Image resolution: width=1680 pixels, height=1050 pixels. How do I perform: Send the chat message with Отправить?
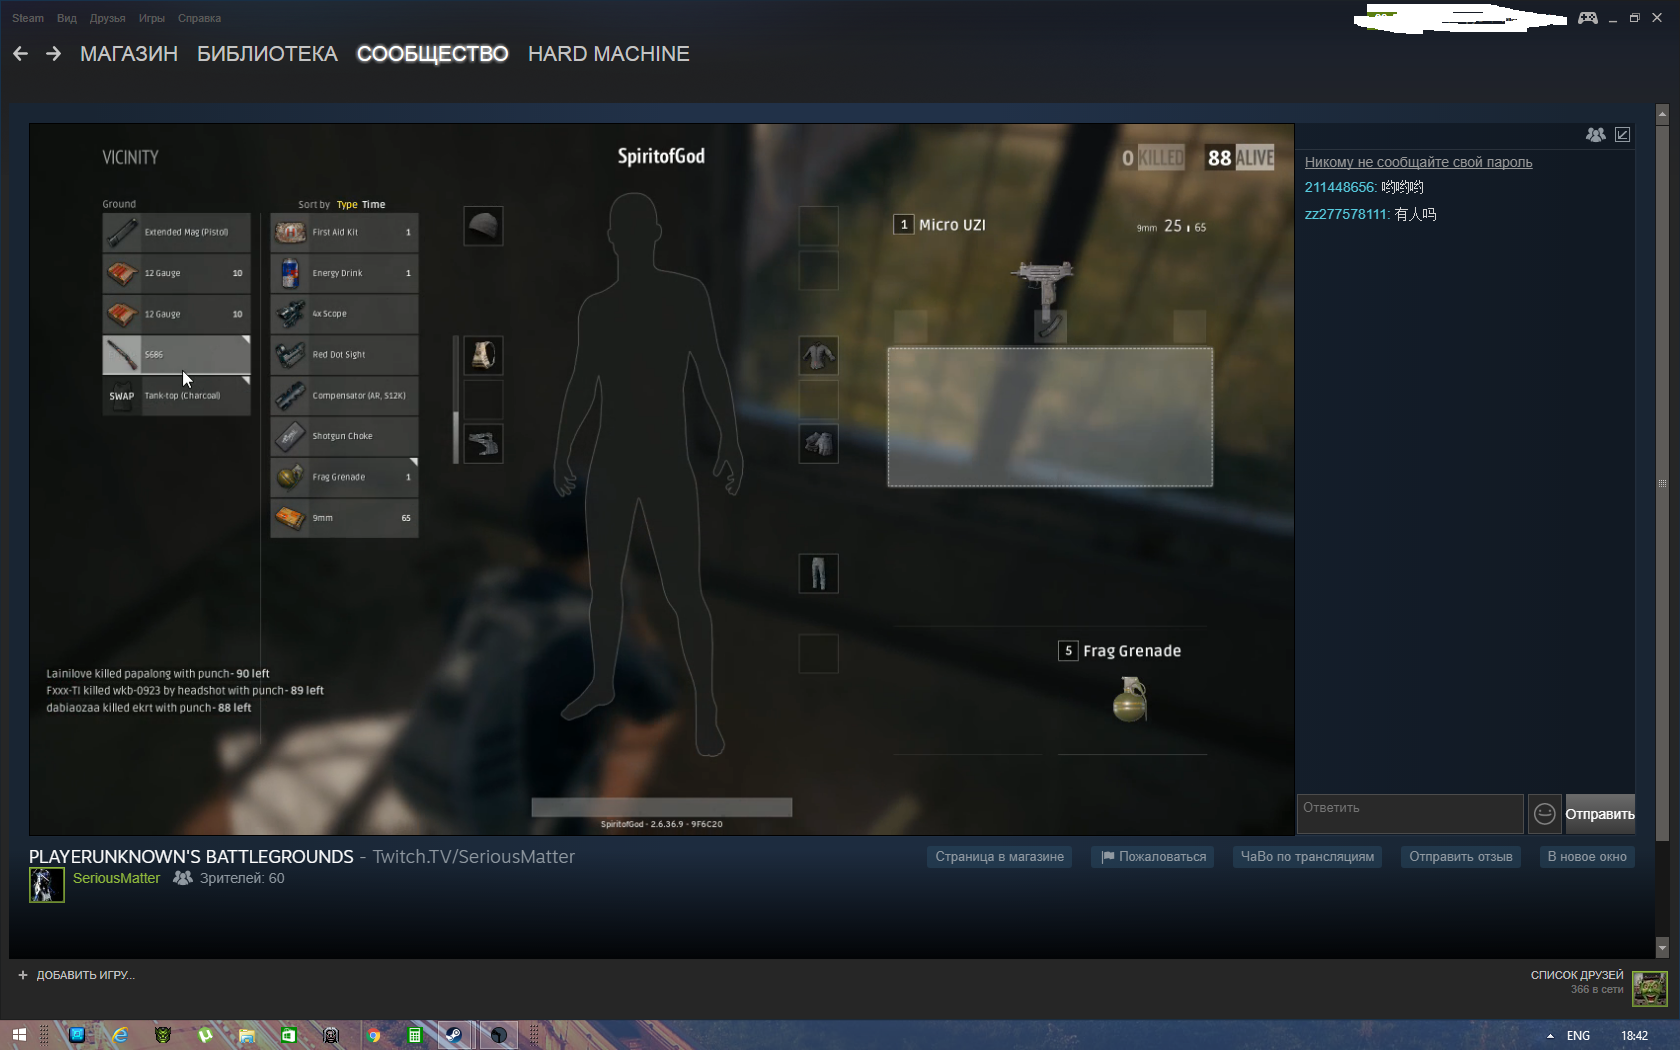pyautogui.click(x=1600, y=814)
